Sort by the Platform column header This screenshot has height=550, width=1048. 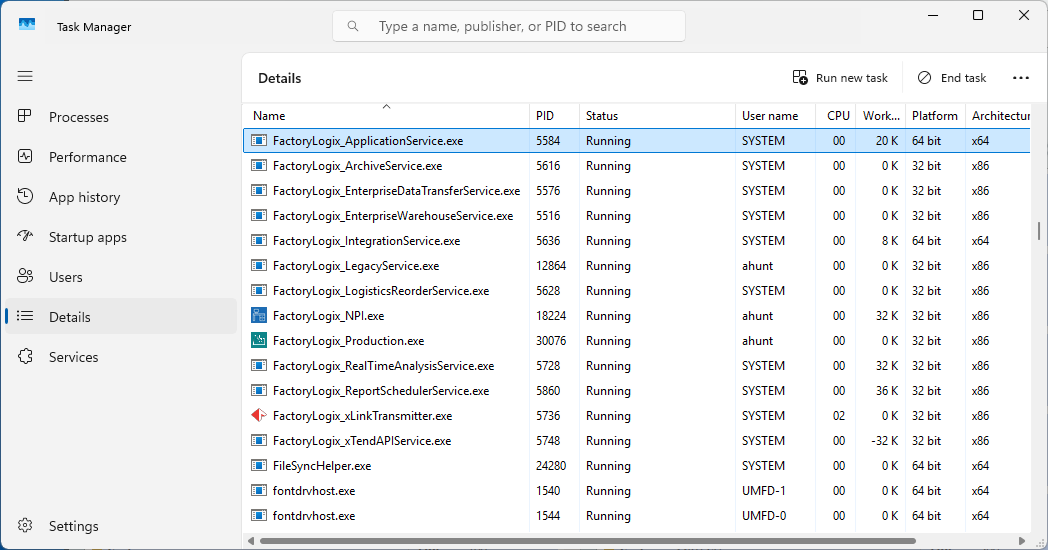[934, 115]
